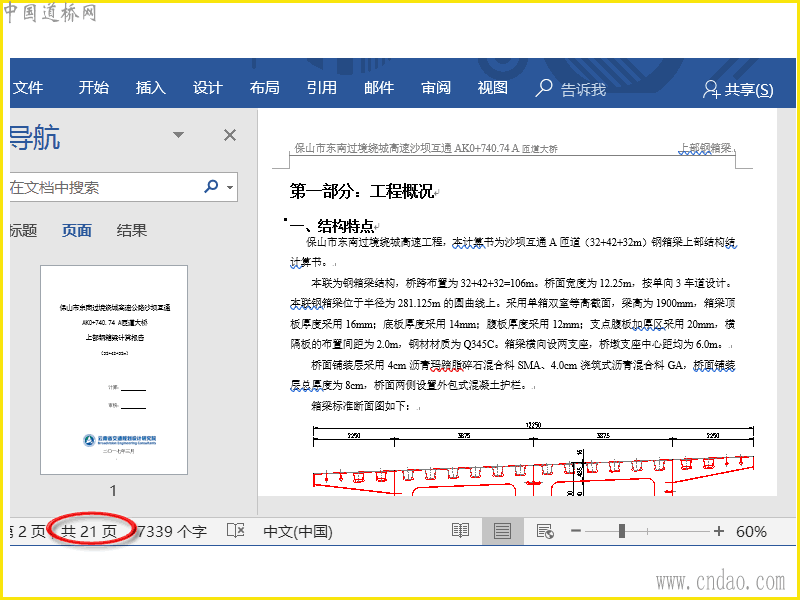Click the heading 一、结构特点
800x600 pixels.
332,226
